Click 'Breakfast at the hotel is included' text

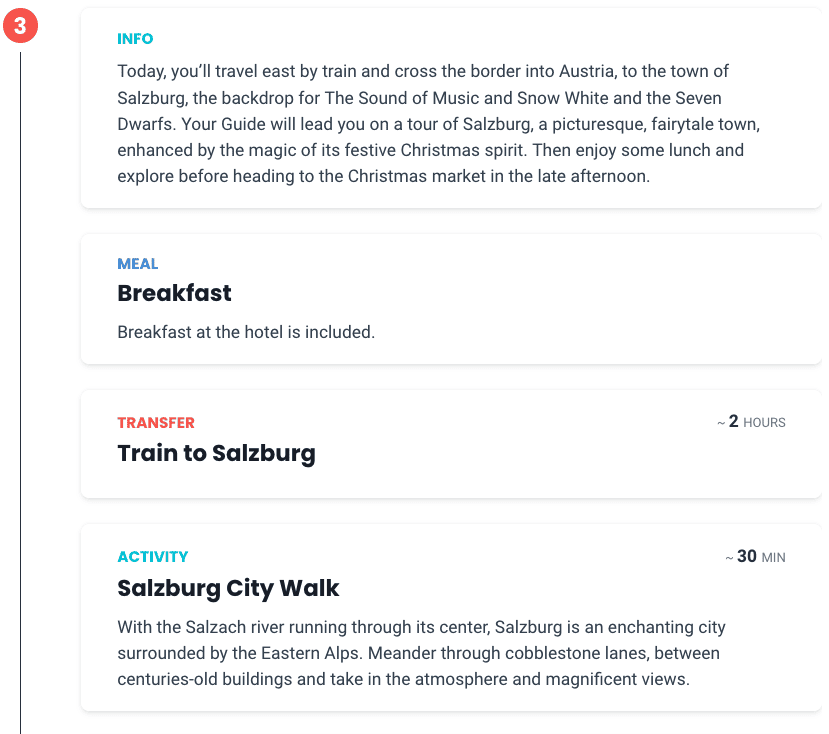(246, 332)
